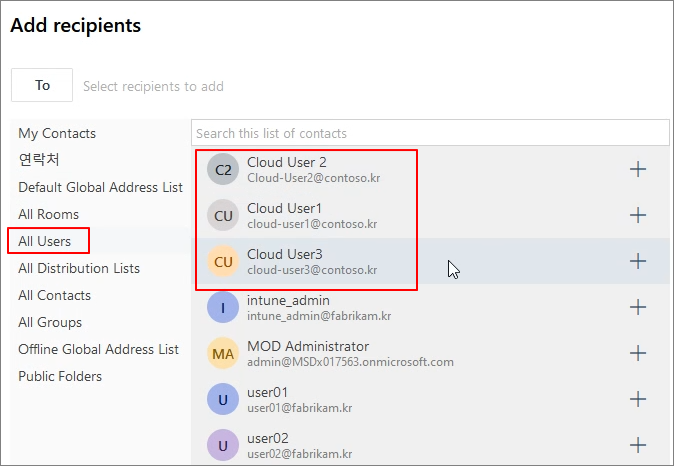Add Cloud User3 with plus icon
Image resolution: width=674 pixels, height=466 pixels.
point(638,261)
